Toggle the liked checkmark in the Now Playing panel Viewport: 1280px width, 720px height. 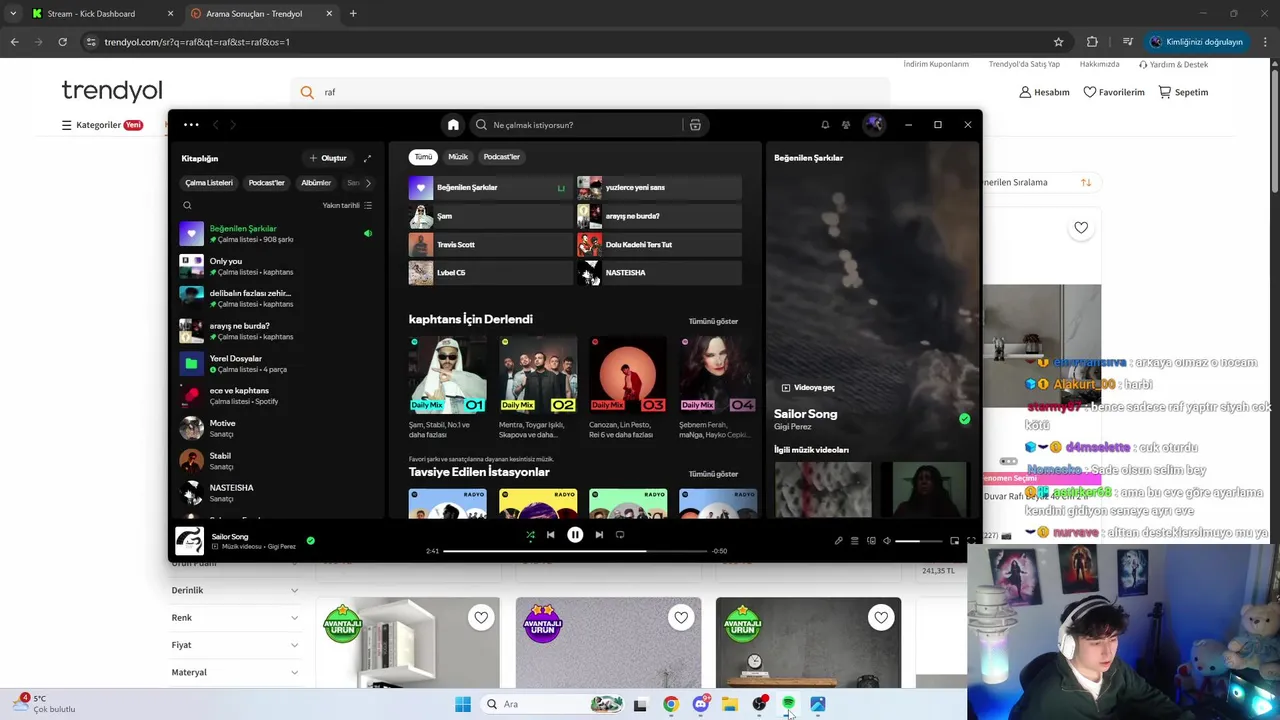point(964,419)
